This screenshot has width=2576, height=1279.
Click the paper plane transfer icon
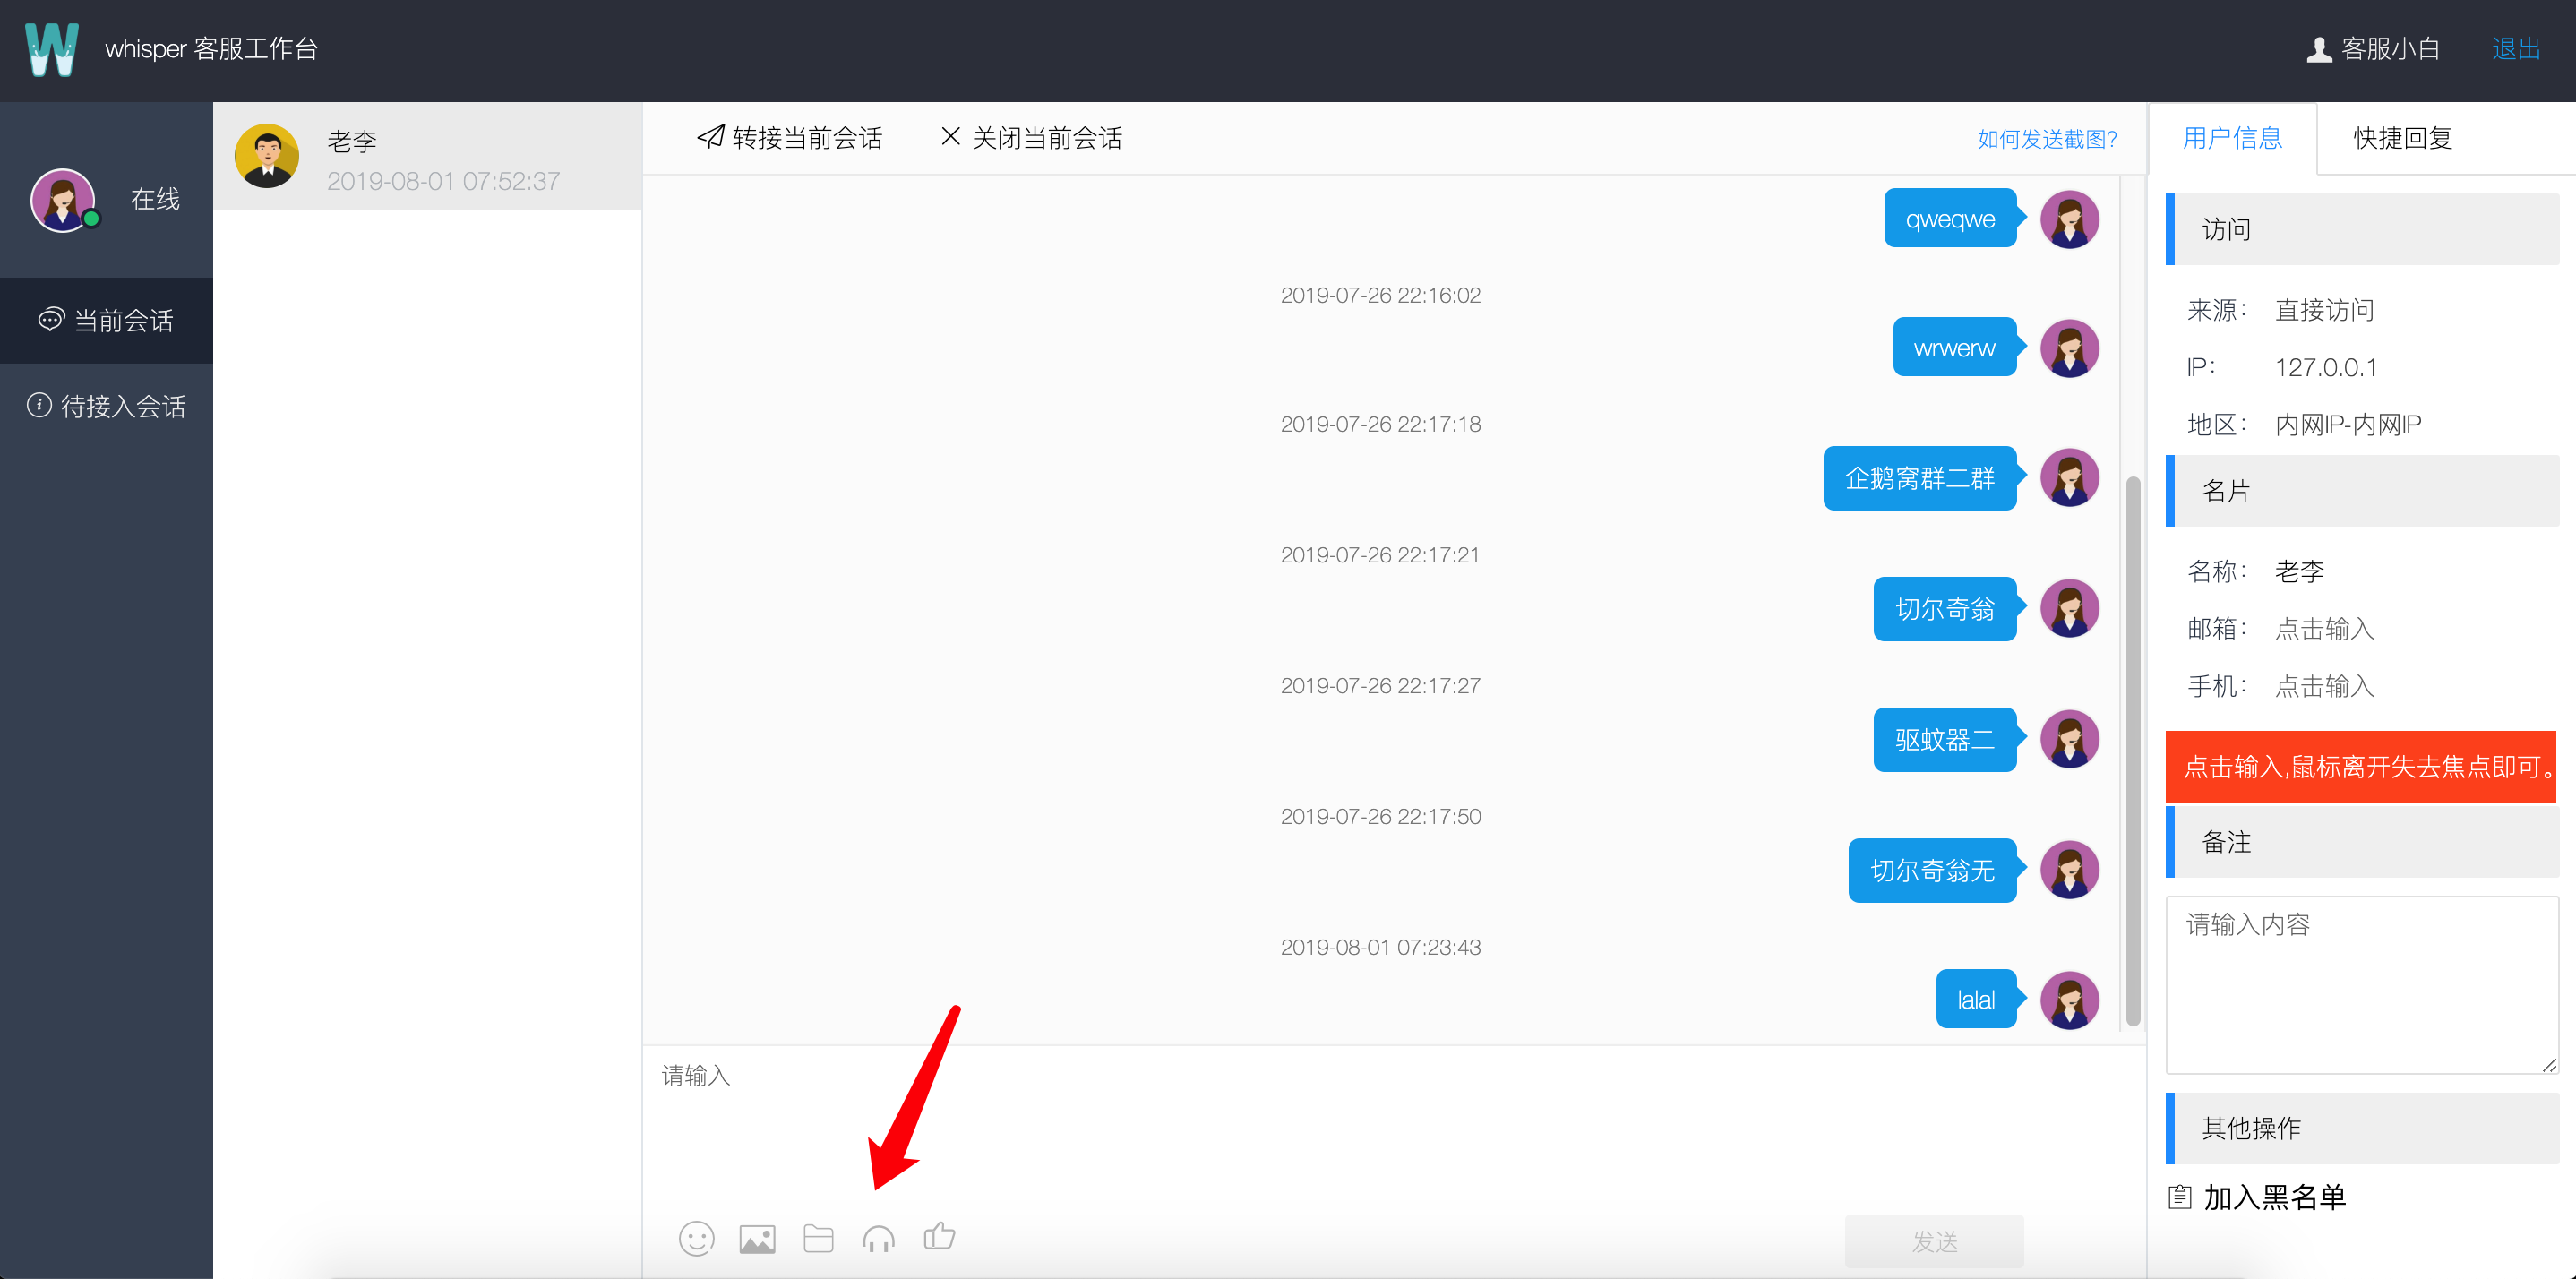(710, 136)
